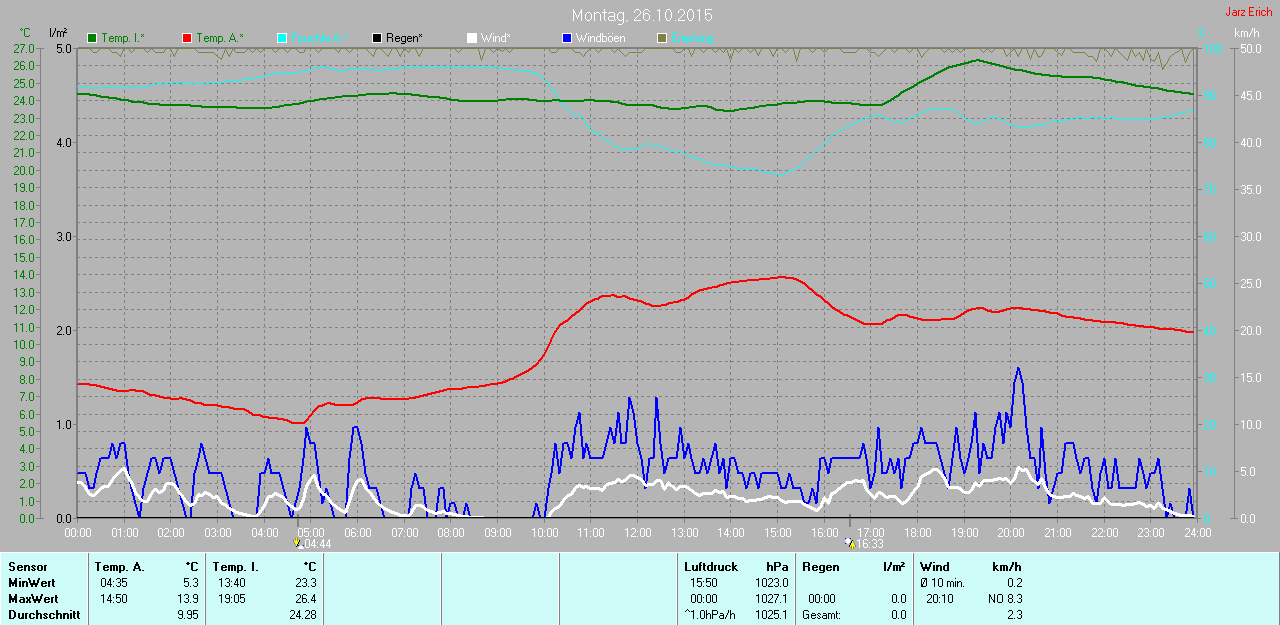The width and height of the screenshot is (1280, 625).
Task: Click the time 15:50 in Luftdruck column
Action: [704, 582]
